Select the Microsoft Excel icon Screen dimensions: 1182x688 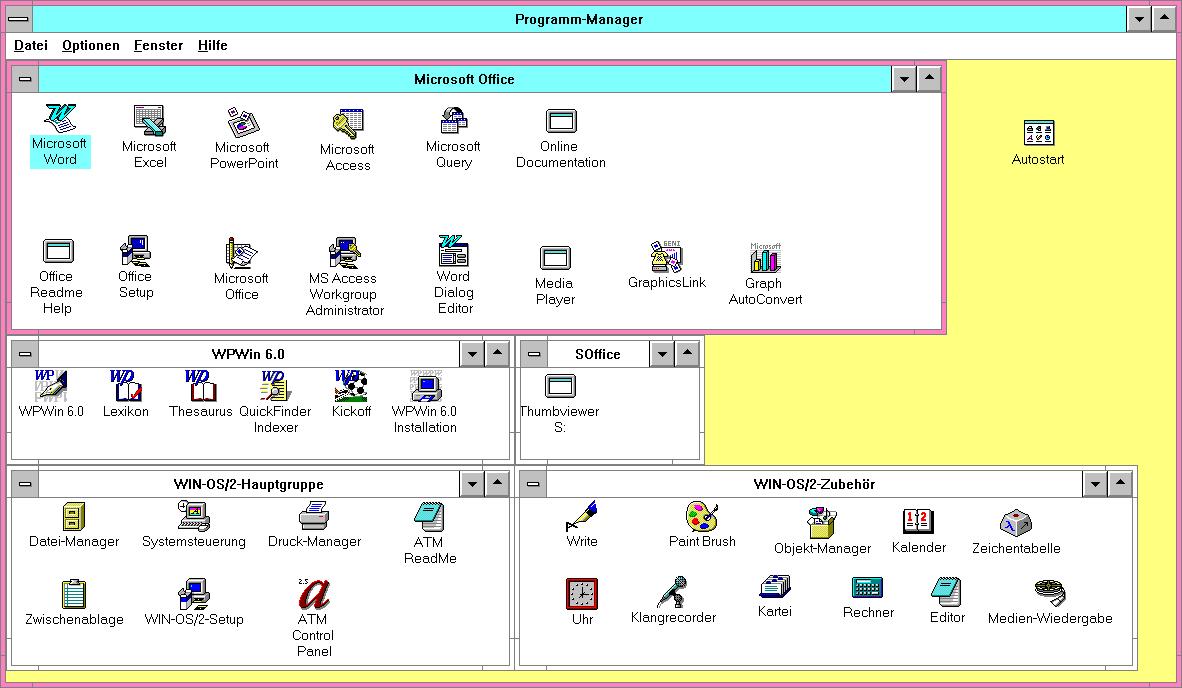tap(149, 121)
